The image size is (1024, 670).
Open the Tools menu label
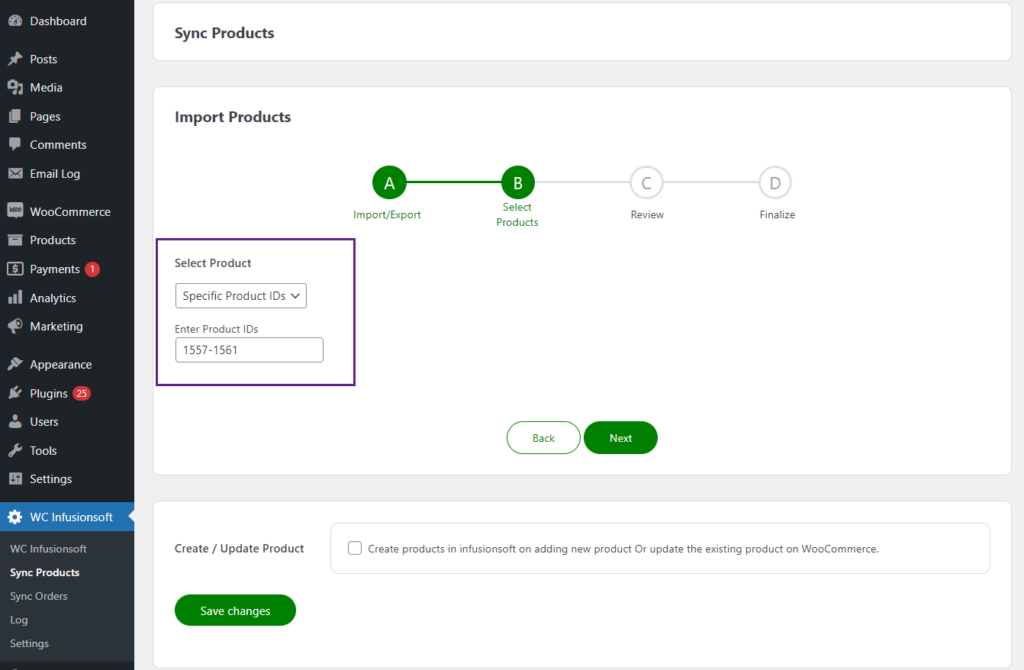tap(43, 451)
